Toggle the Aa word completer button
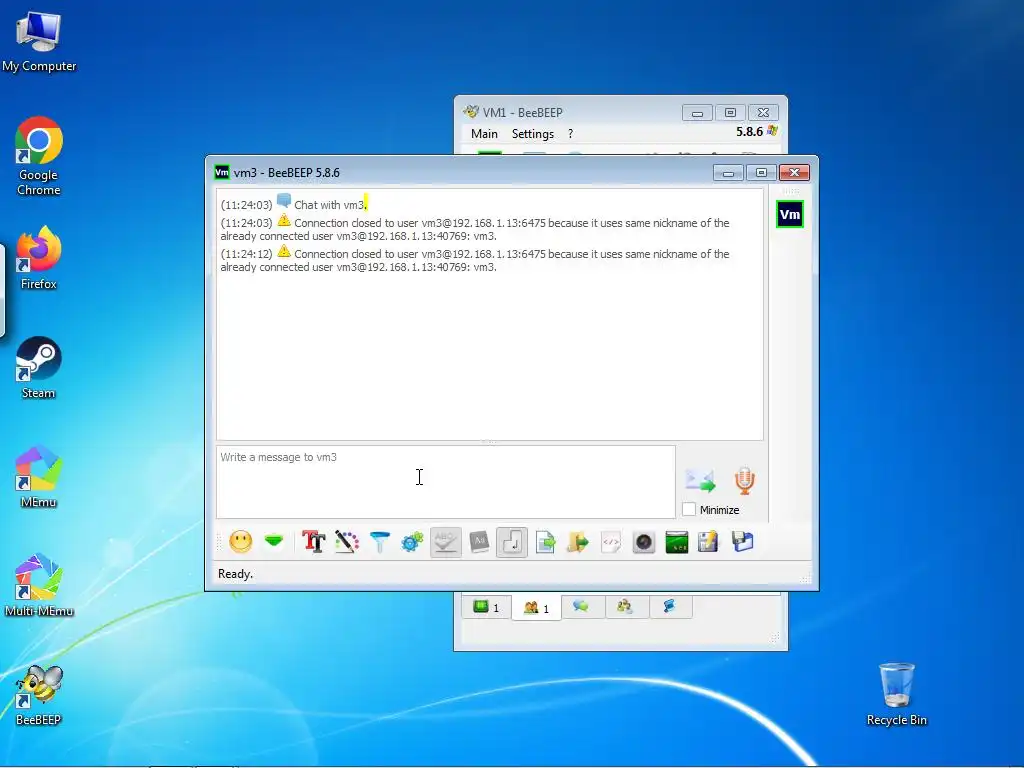The width and height of the screenshot is (1024, 768). point(479,542)
